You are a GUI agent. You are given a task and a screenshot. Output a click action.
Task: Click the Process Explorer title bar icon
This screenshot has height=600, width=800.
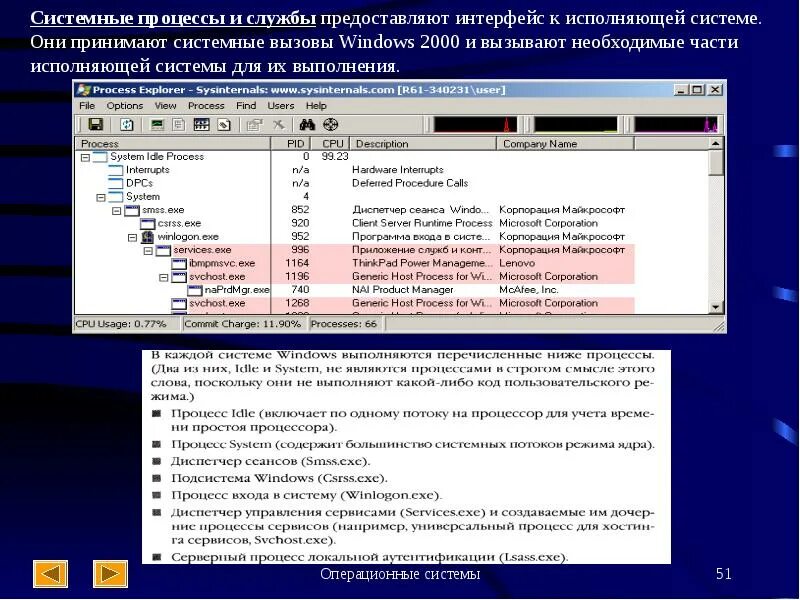click(x=83, y=90)
